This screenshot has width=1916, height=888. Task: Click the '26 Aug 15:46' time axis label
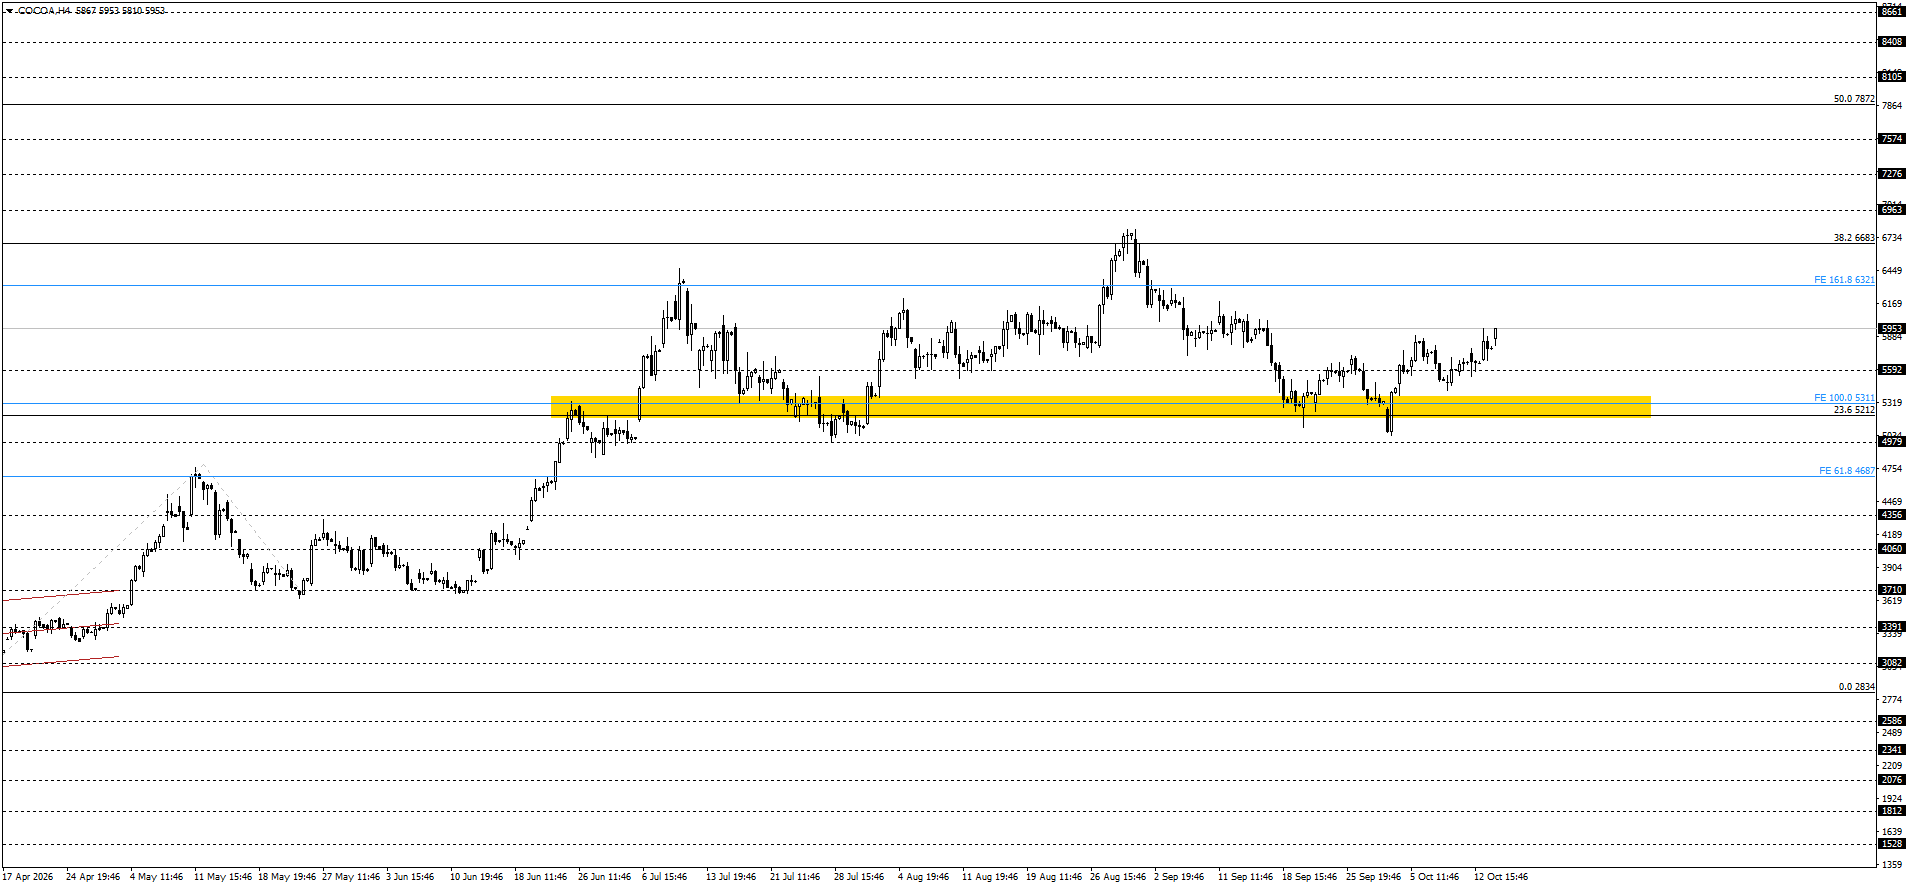(x=1118, y=877)
